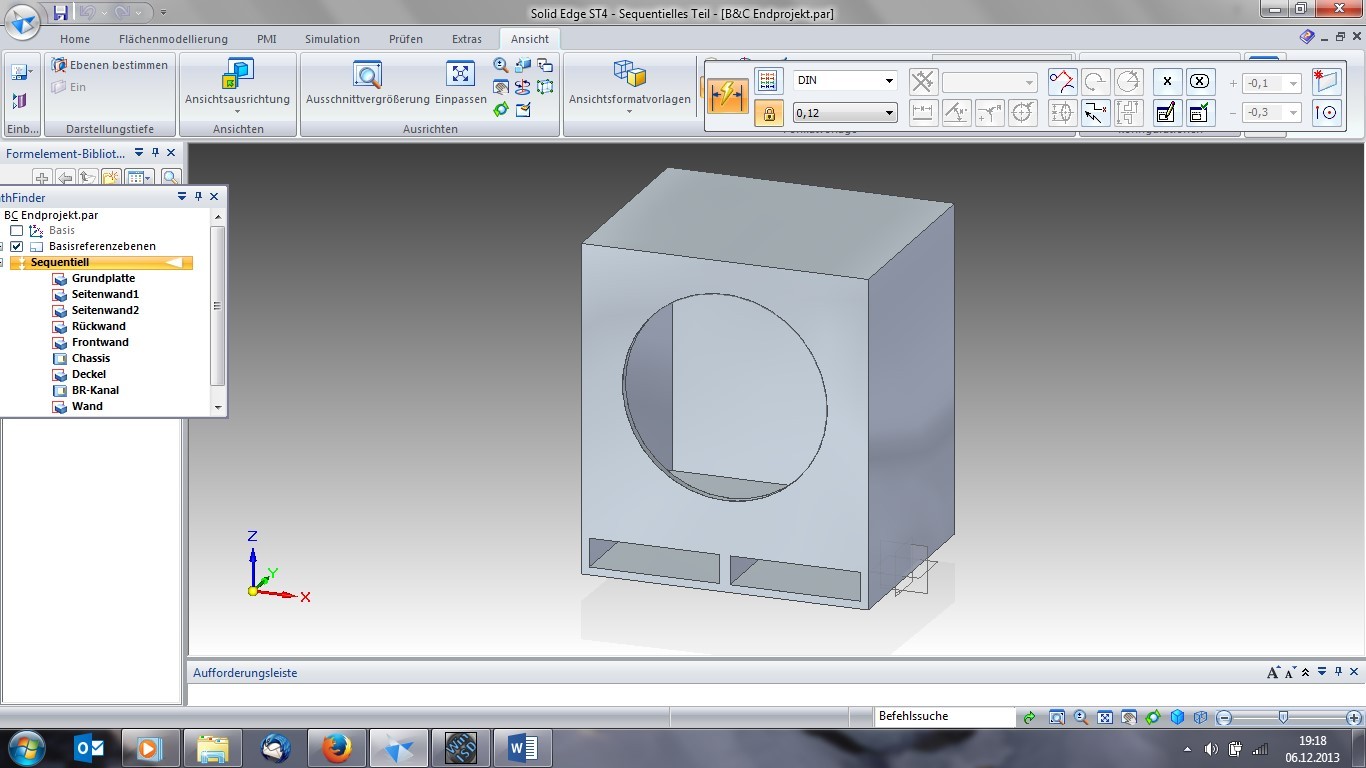Click the Einpassen fit view icon

pos(460,75)
